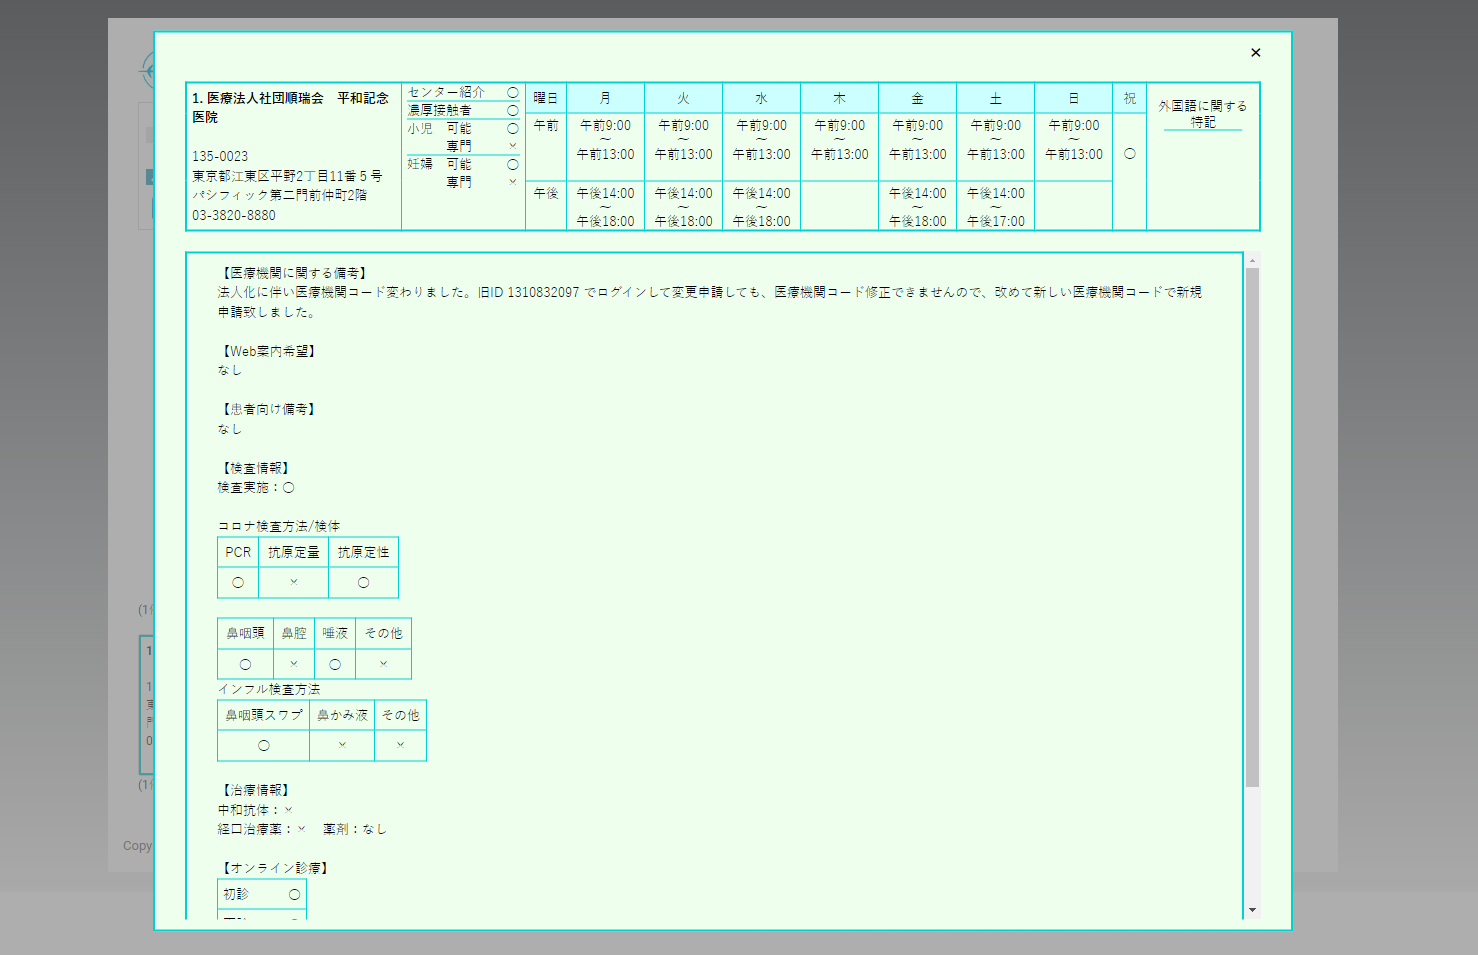
Task: Click the 土 column header
Action: click(995, 98)
